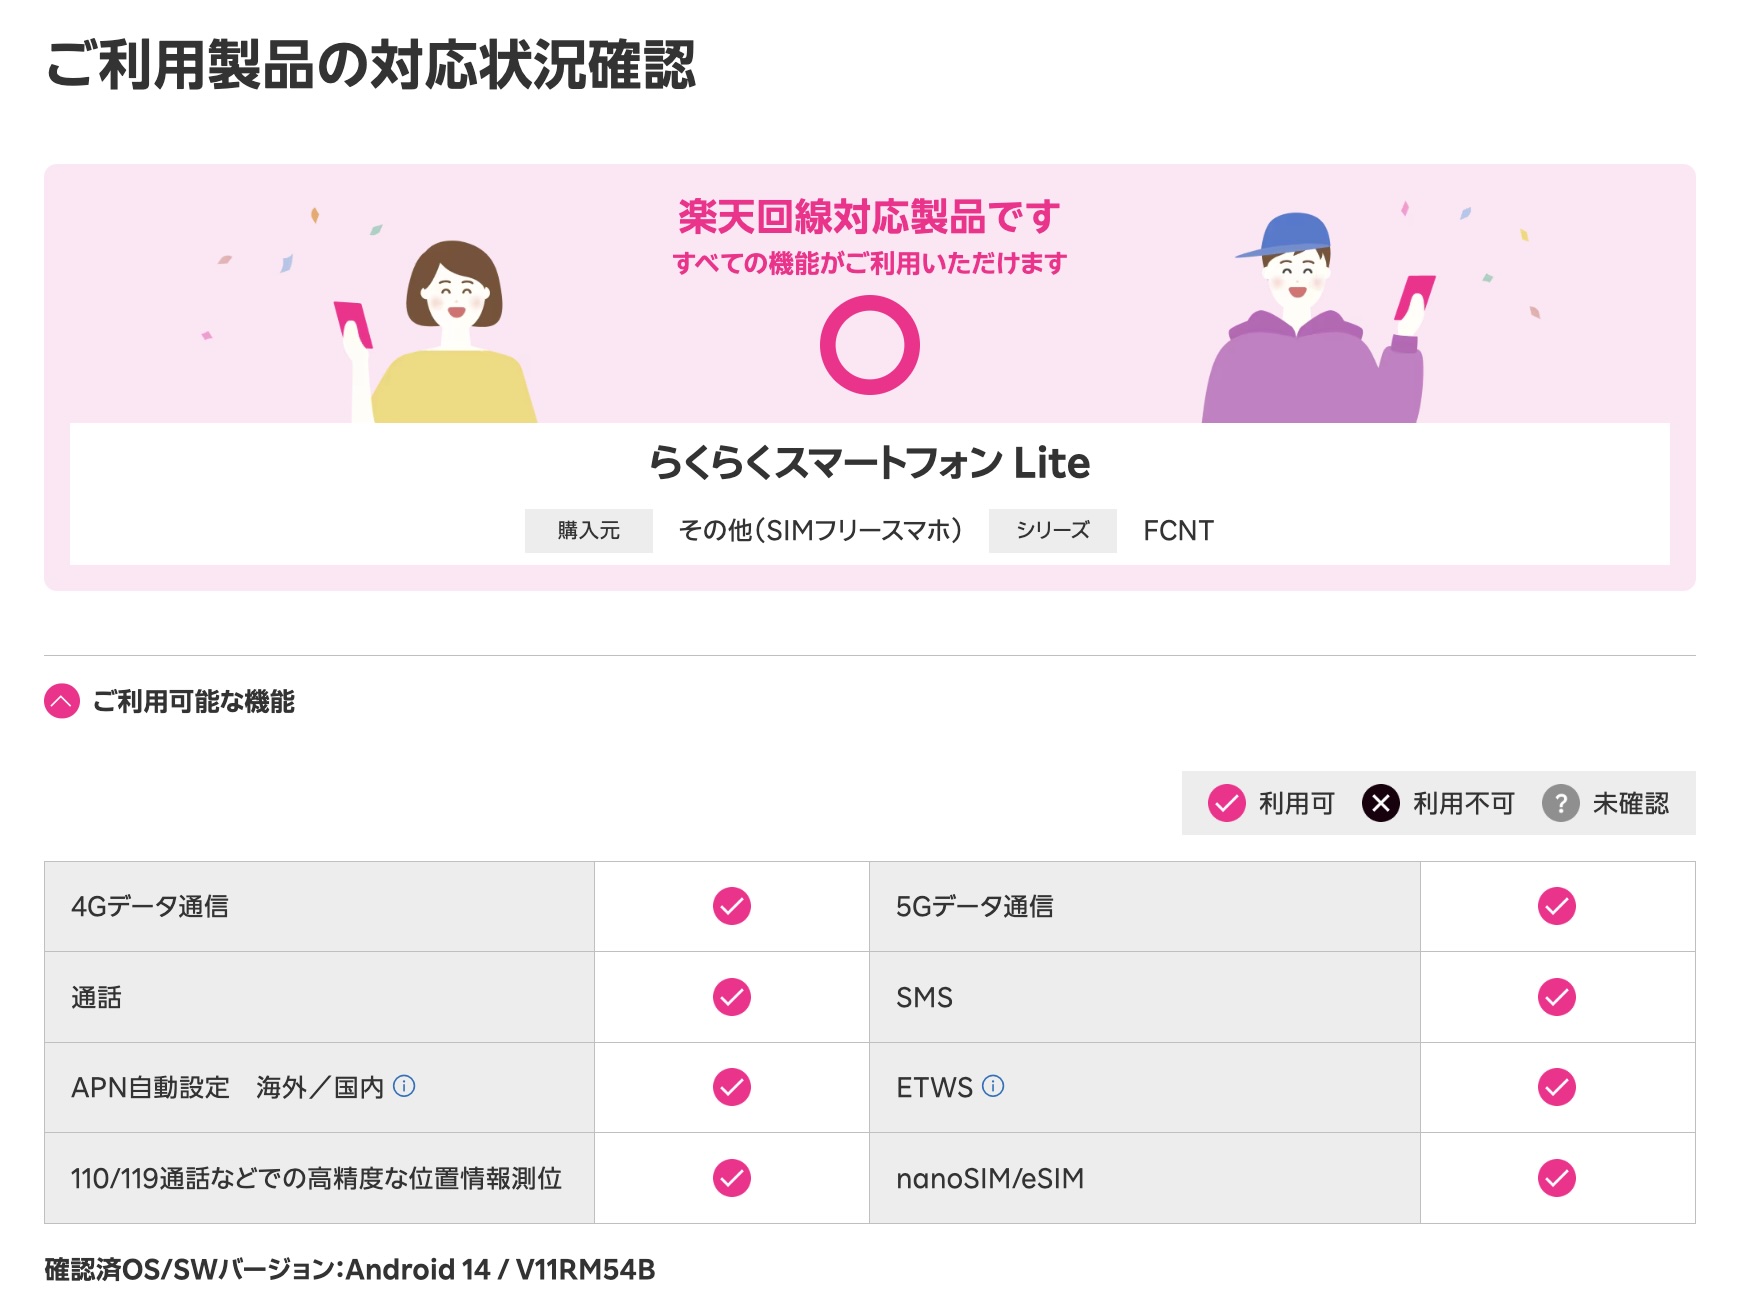Click the FCNT series value

click(1179, 530)
